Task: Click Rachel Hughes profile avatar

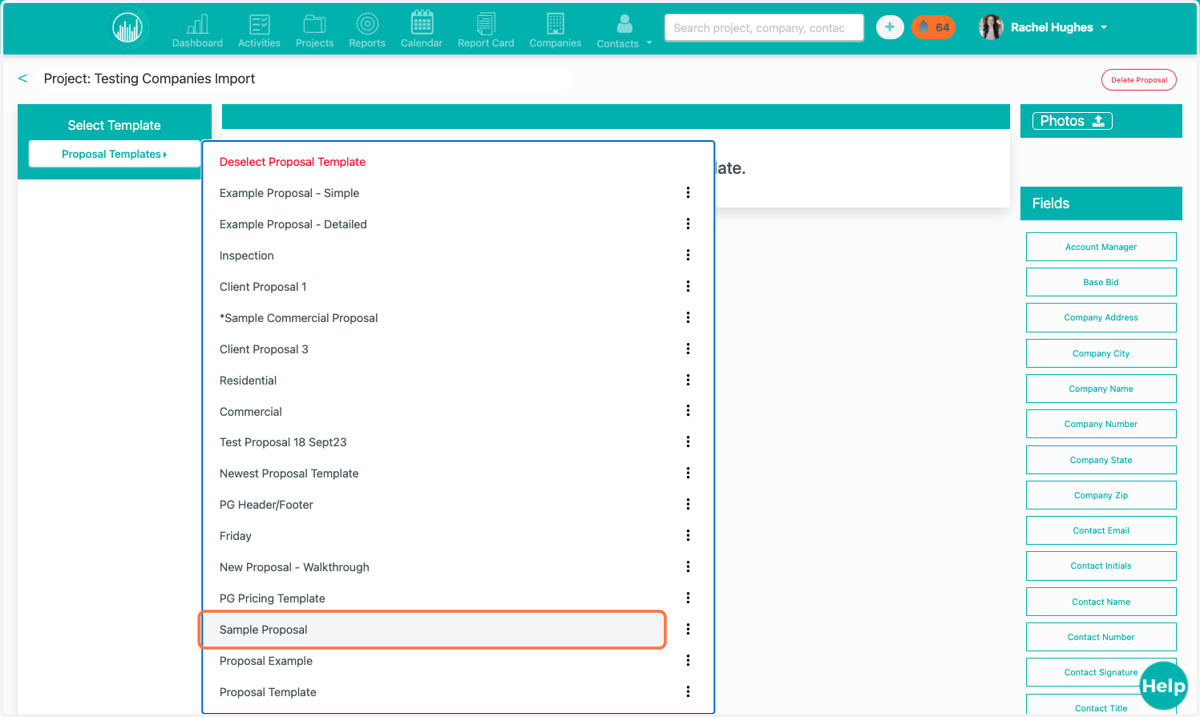Action: click(x=990, y=28)
